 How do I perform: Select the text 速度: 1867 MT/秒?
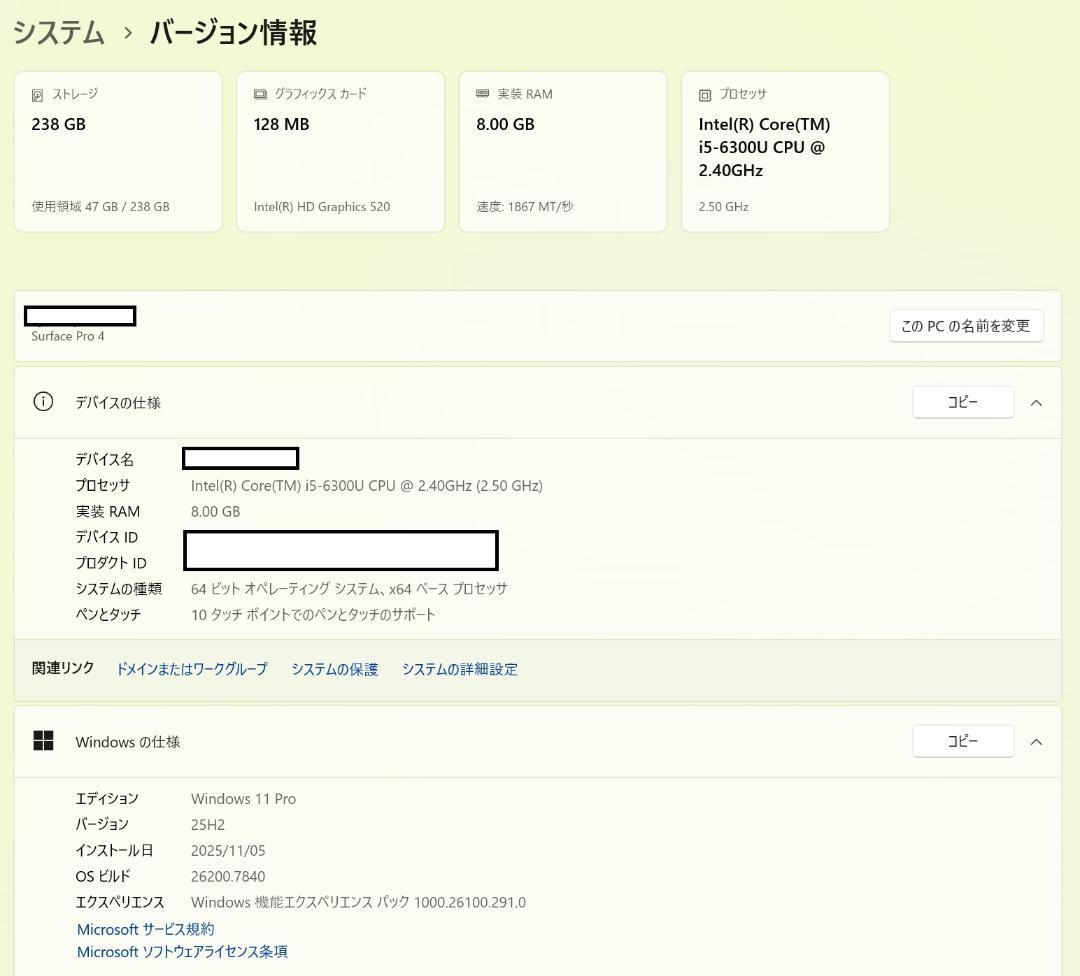[x=524, y=207]
